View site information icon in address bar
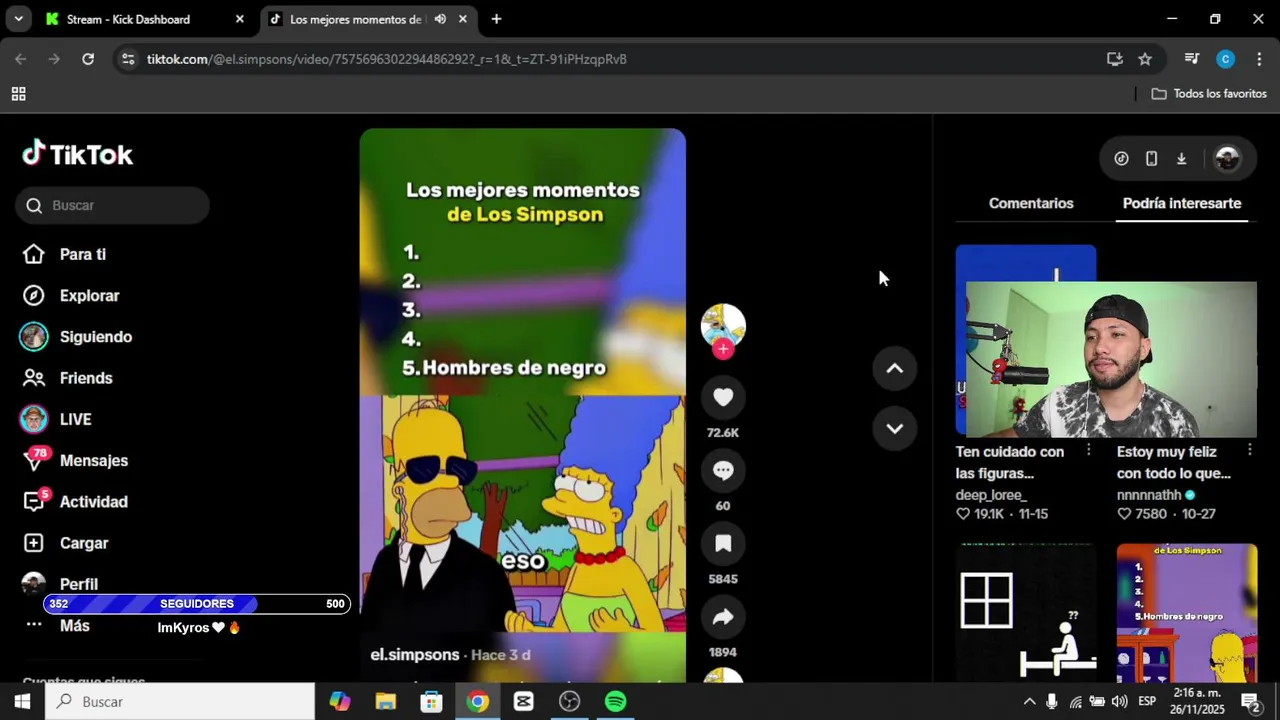Image resolution: width=1280 pixels, height=720 pixels. (x=127, y=59)
